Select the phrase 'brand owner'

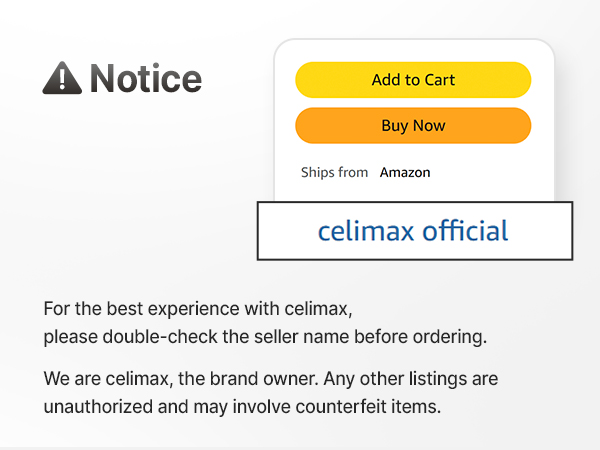tap(264, 379)
